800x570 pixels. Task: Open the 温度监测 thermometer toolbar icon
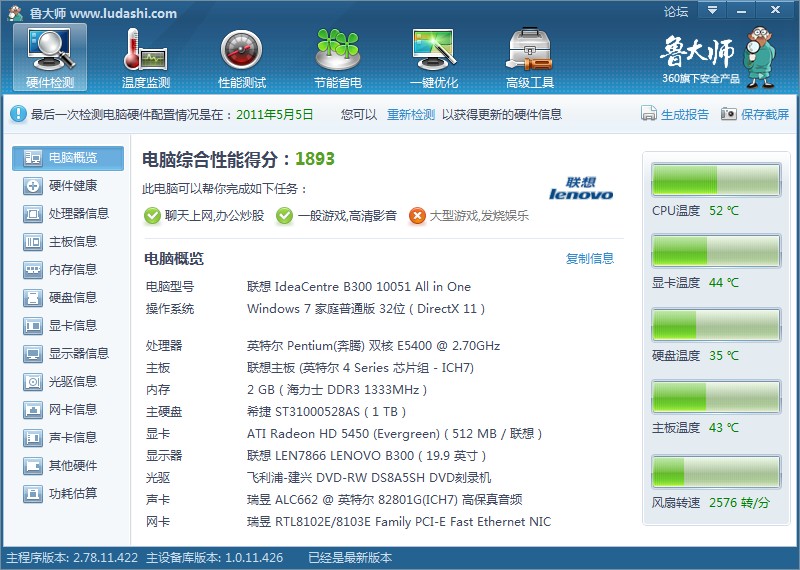[145, 58]
